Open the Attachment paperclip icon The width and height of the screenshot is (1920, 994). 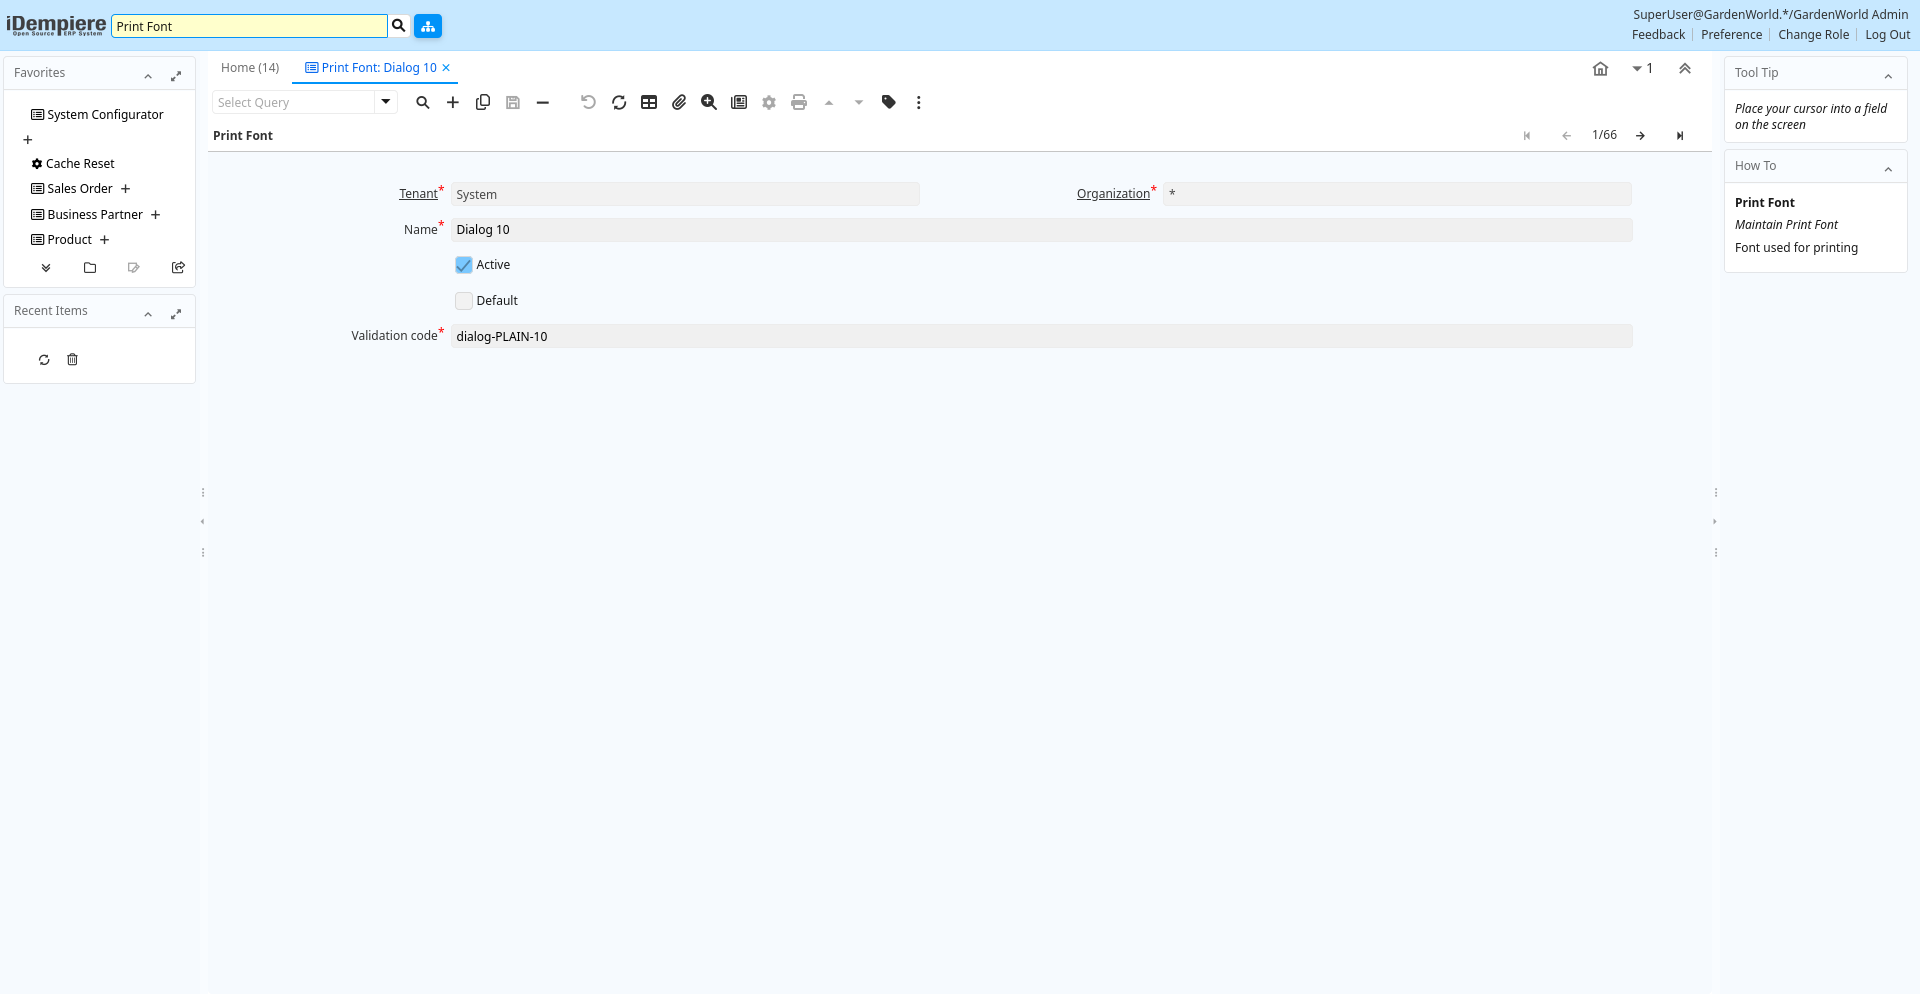click(x=679, y=102)
